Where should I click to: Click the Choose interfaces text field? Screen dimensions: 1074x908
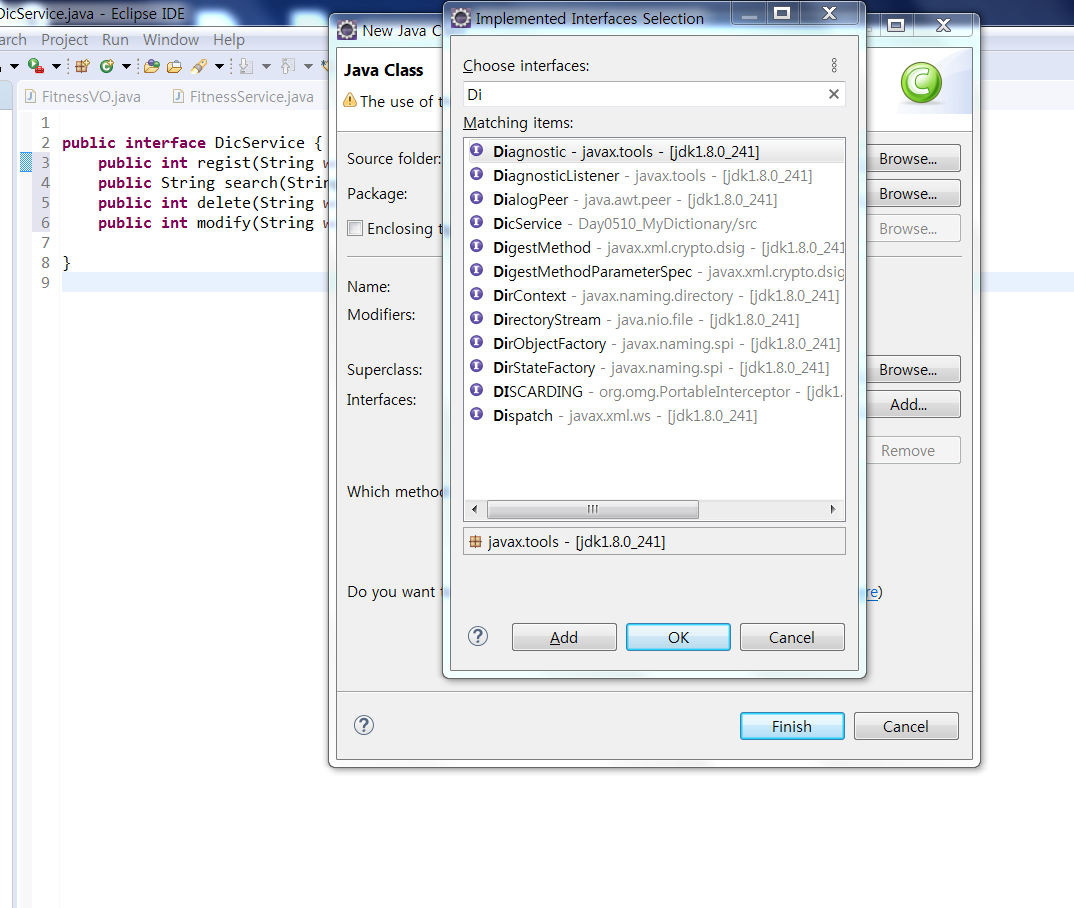(644, 94)
